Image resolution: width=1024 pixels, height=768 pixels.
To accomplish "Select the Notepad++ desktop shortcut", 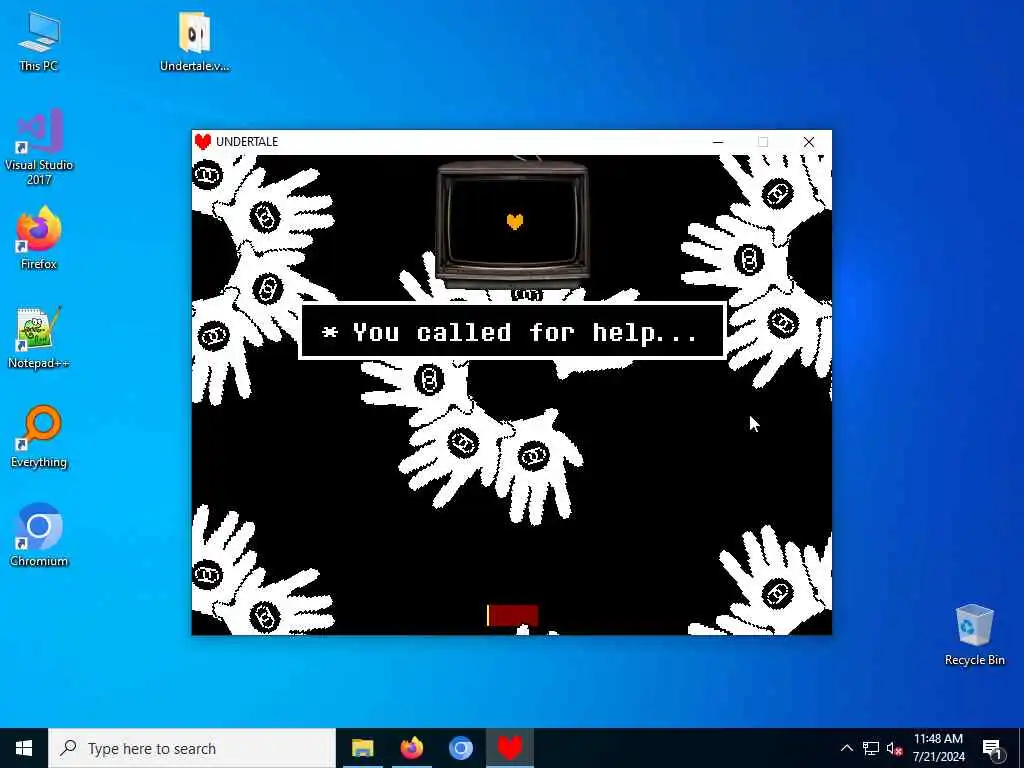I will click(x=39, y=338).
